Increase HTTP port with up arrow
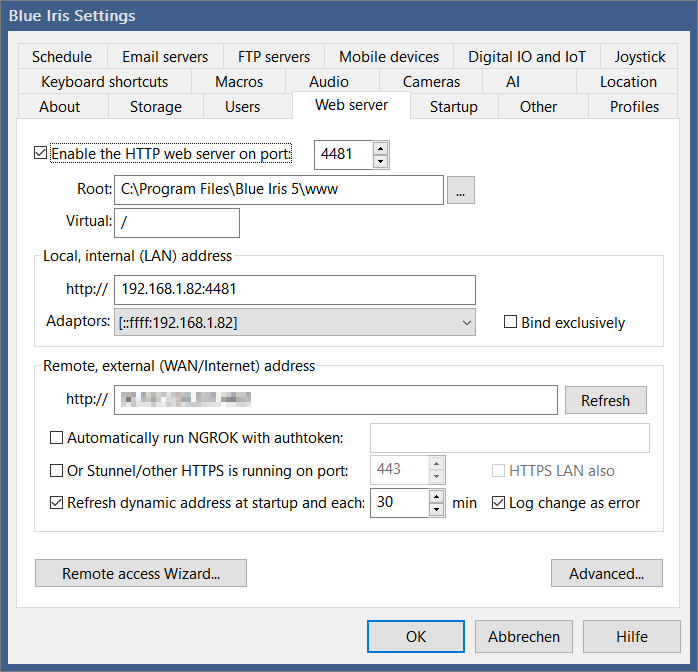Screen dimensions: 698x672 (380, 149)
